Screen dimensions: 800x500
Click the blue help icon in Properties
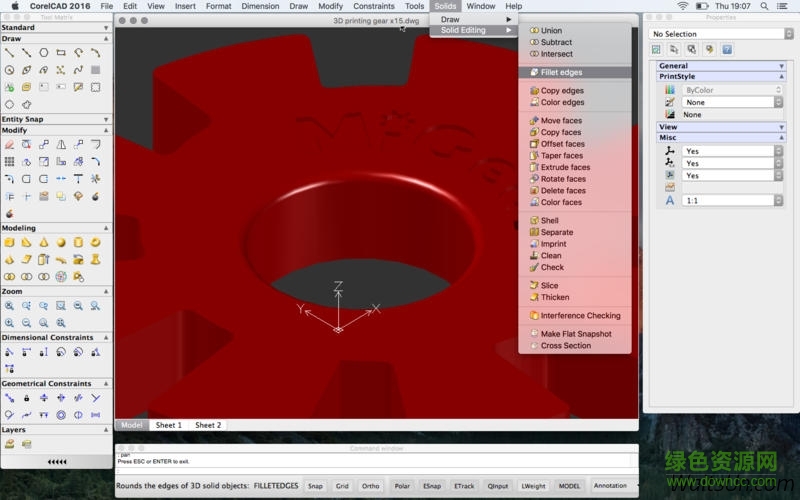[726, 49]
